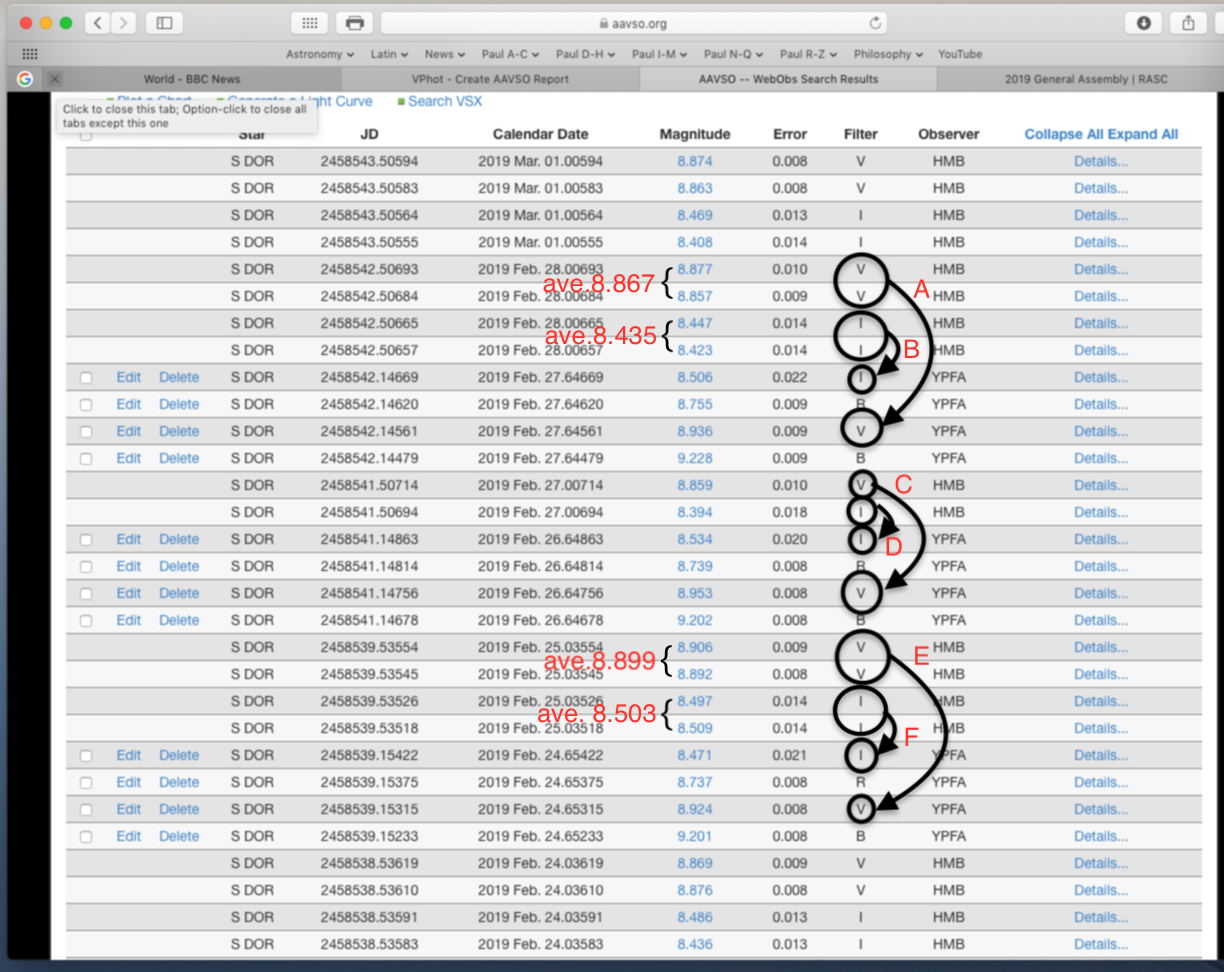Viewport: 1224px width, 972px height.
Task: Open the Paul D-H bookmarks folder
Action: [x=586, y=54]
